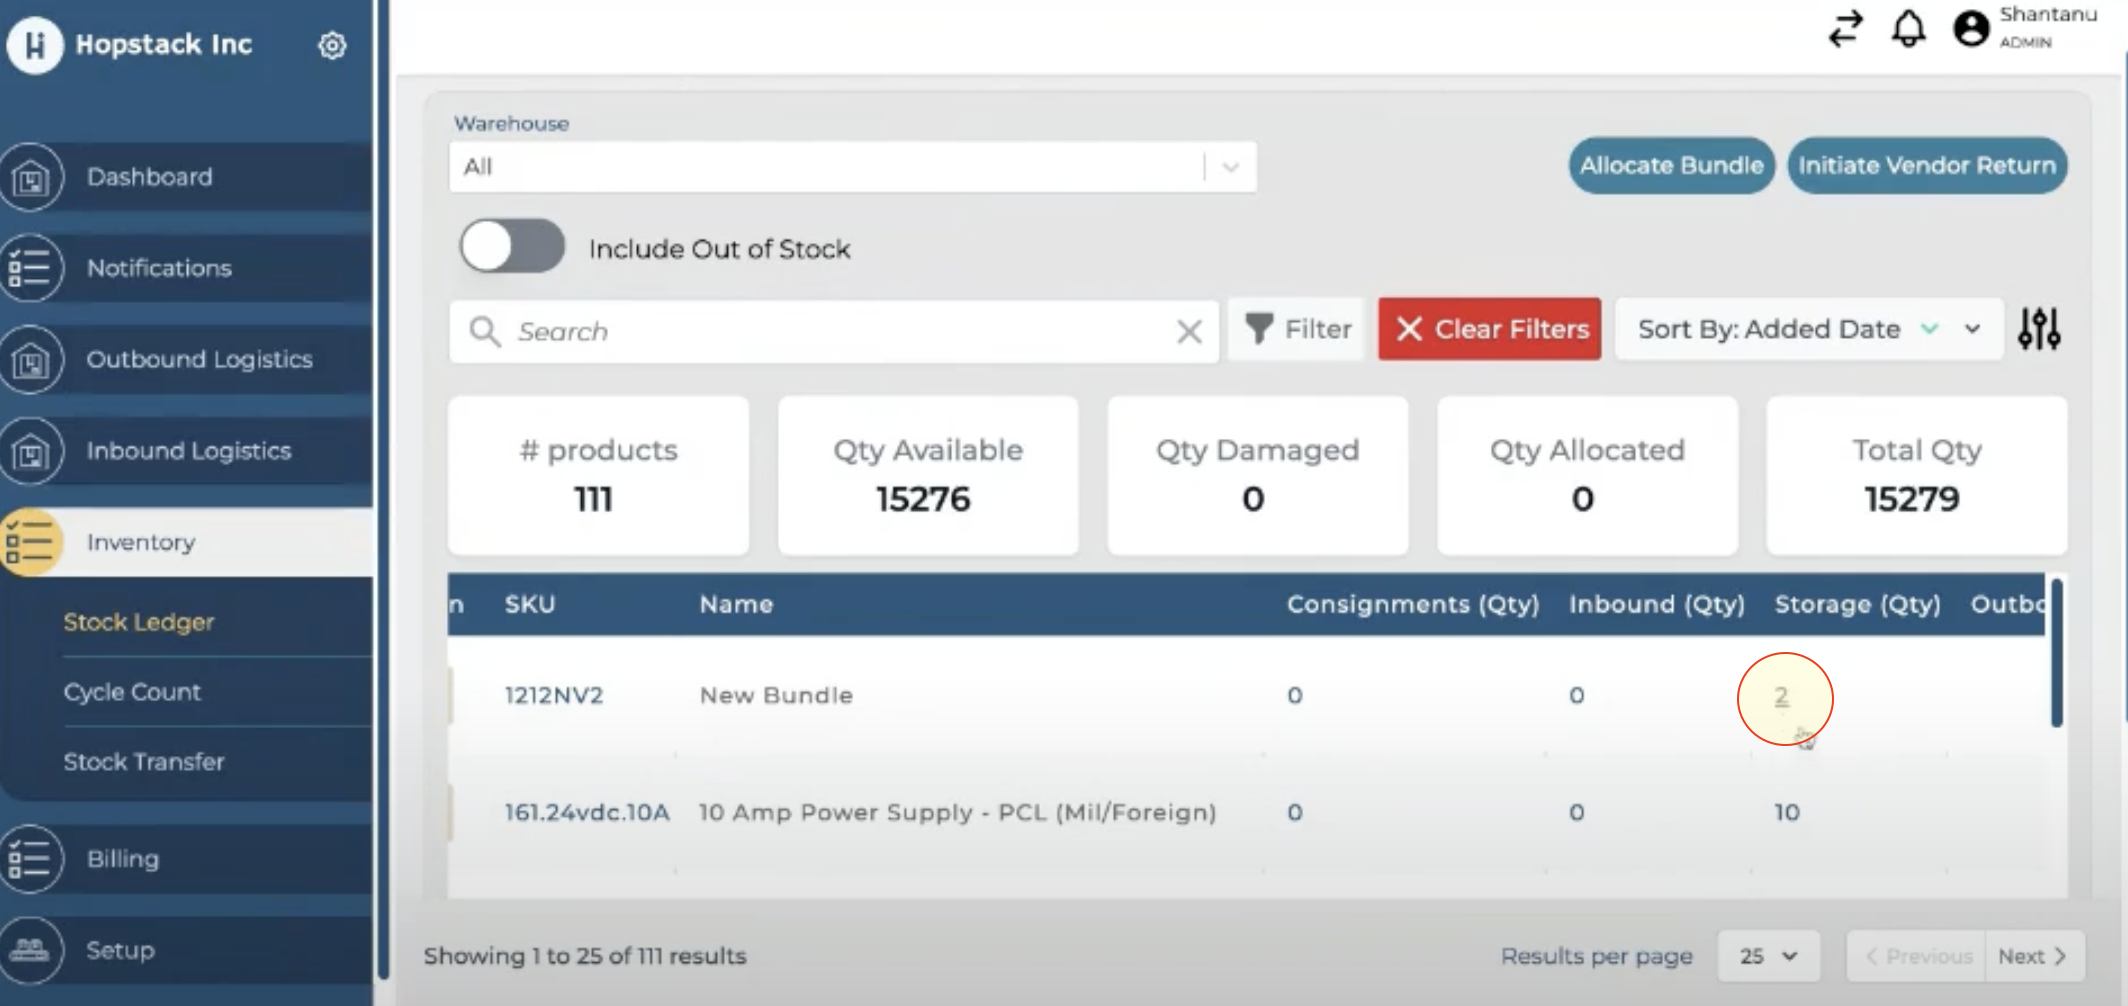The width and height of the screenshot is (2128, 1006).
Task: Open column settings sliders icon
Action: coord(2038,329)
